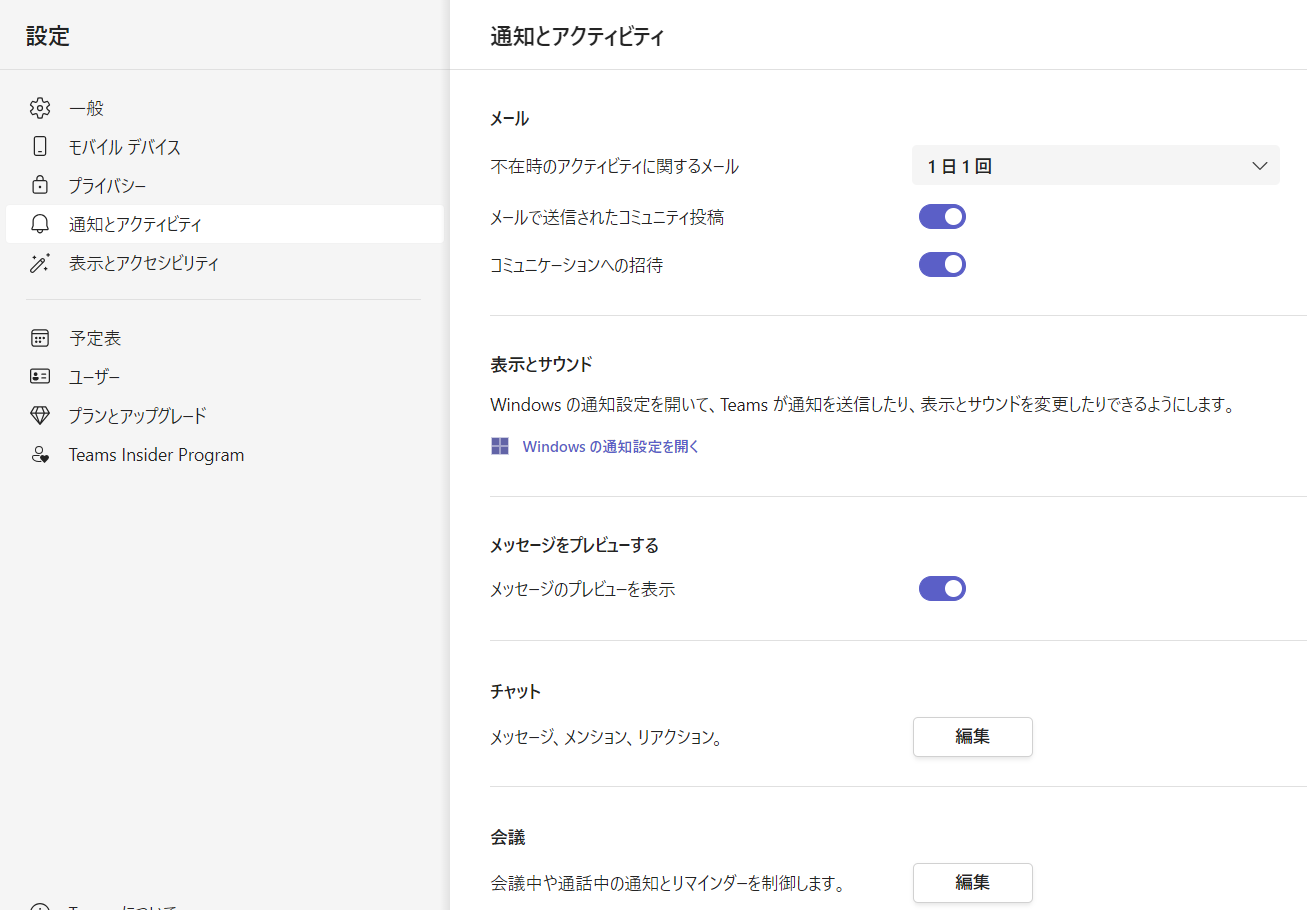Toggle メールで送信されたコミュニティ投稿 switch
Image resolution: width=1307 pixels, height=910 pixels.
point(942,217)
